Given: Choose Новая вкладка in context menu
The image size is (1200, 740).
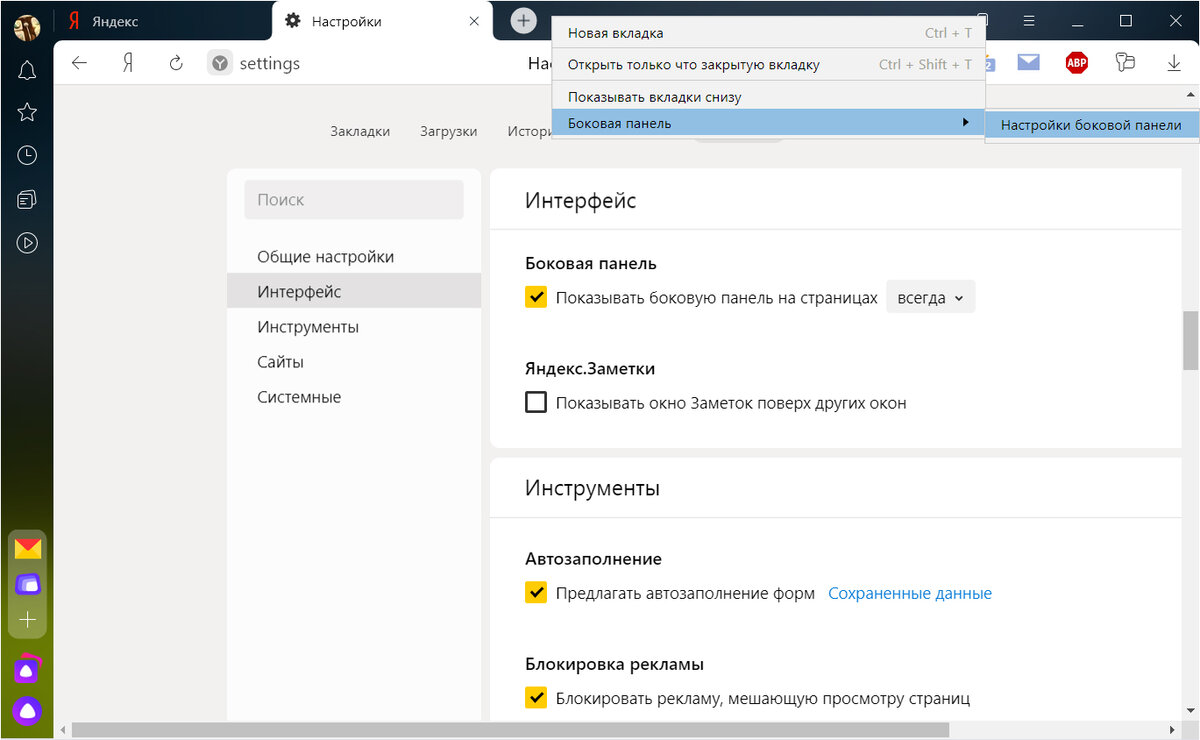Looking at the screenshot, I should (x=768, y=33).
